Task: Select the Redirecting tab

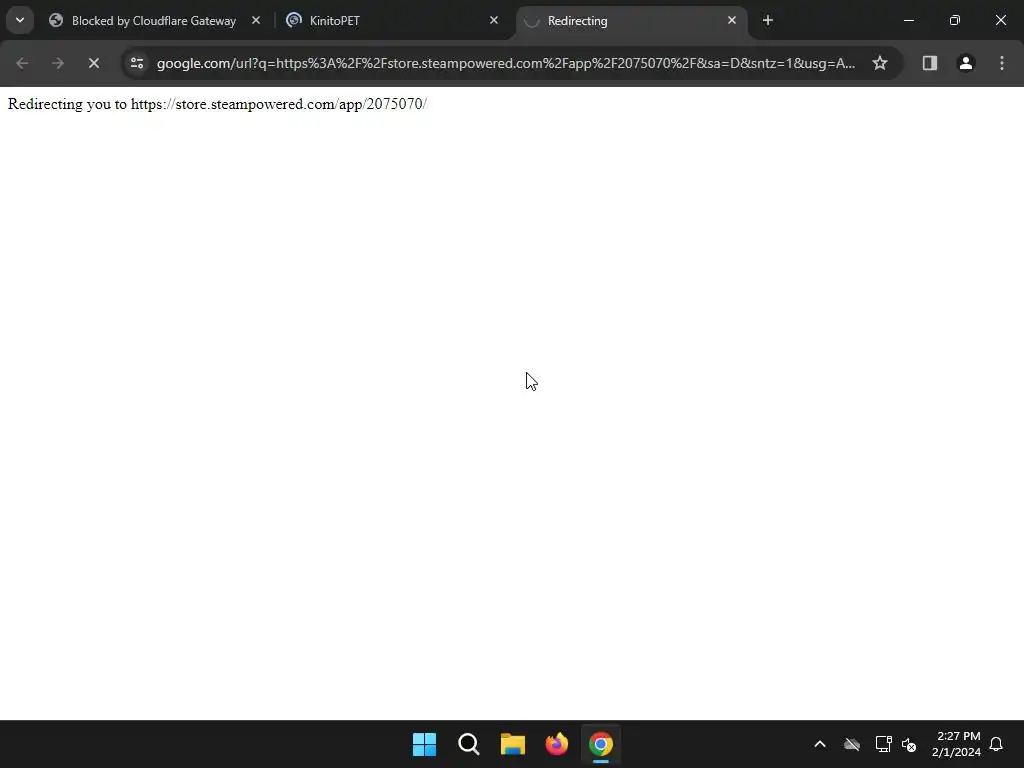Action: point(631,21)
